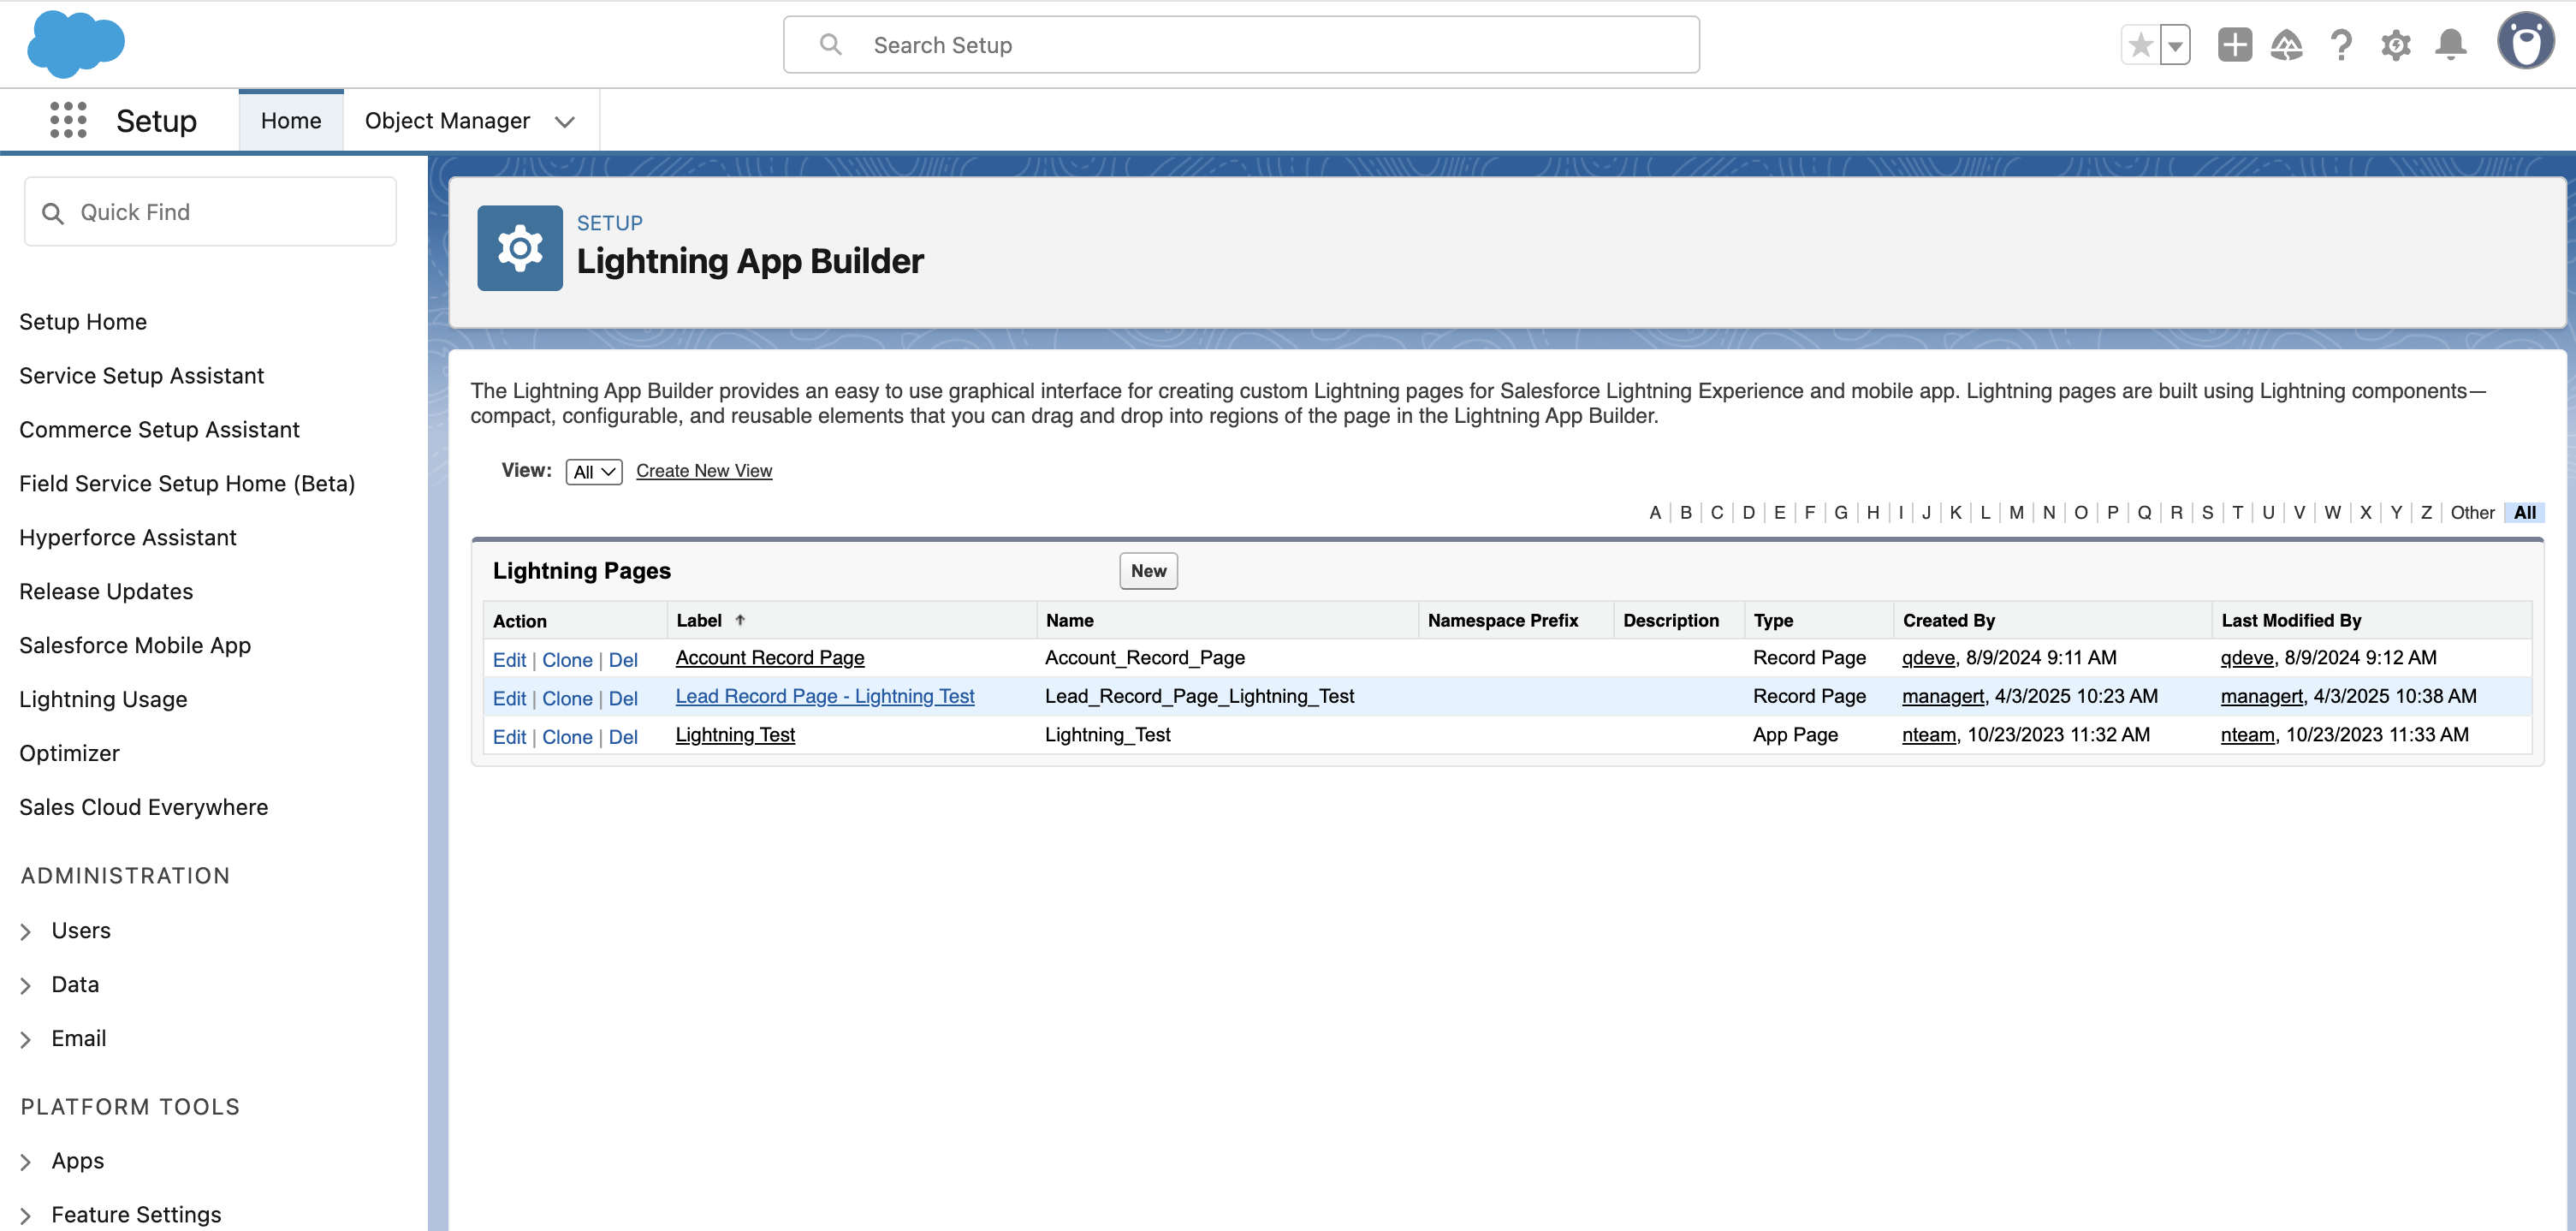Viewport: 2576px width, 1231px height.
Task: Open the global actions plus icon
Action: point(2234,45)
